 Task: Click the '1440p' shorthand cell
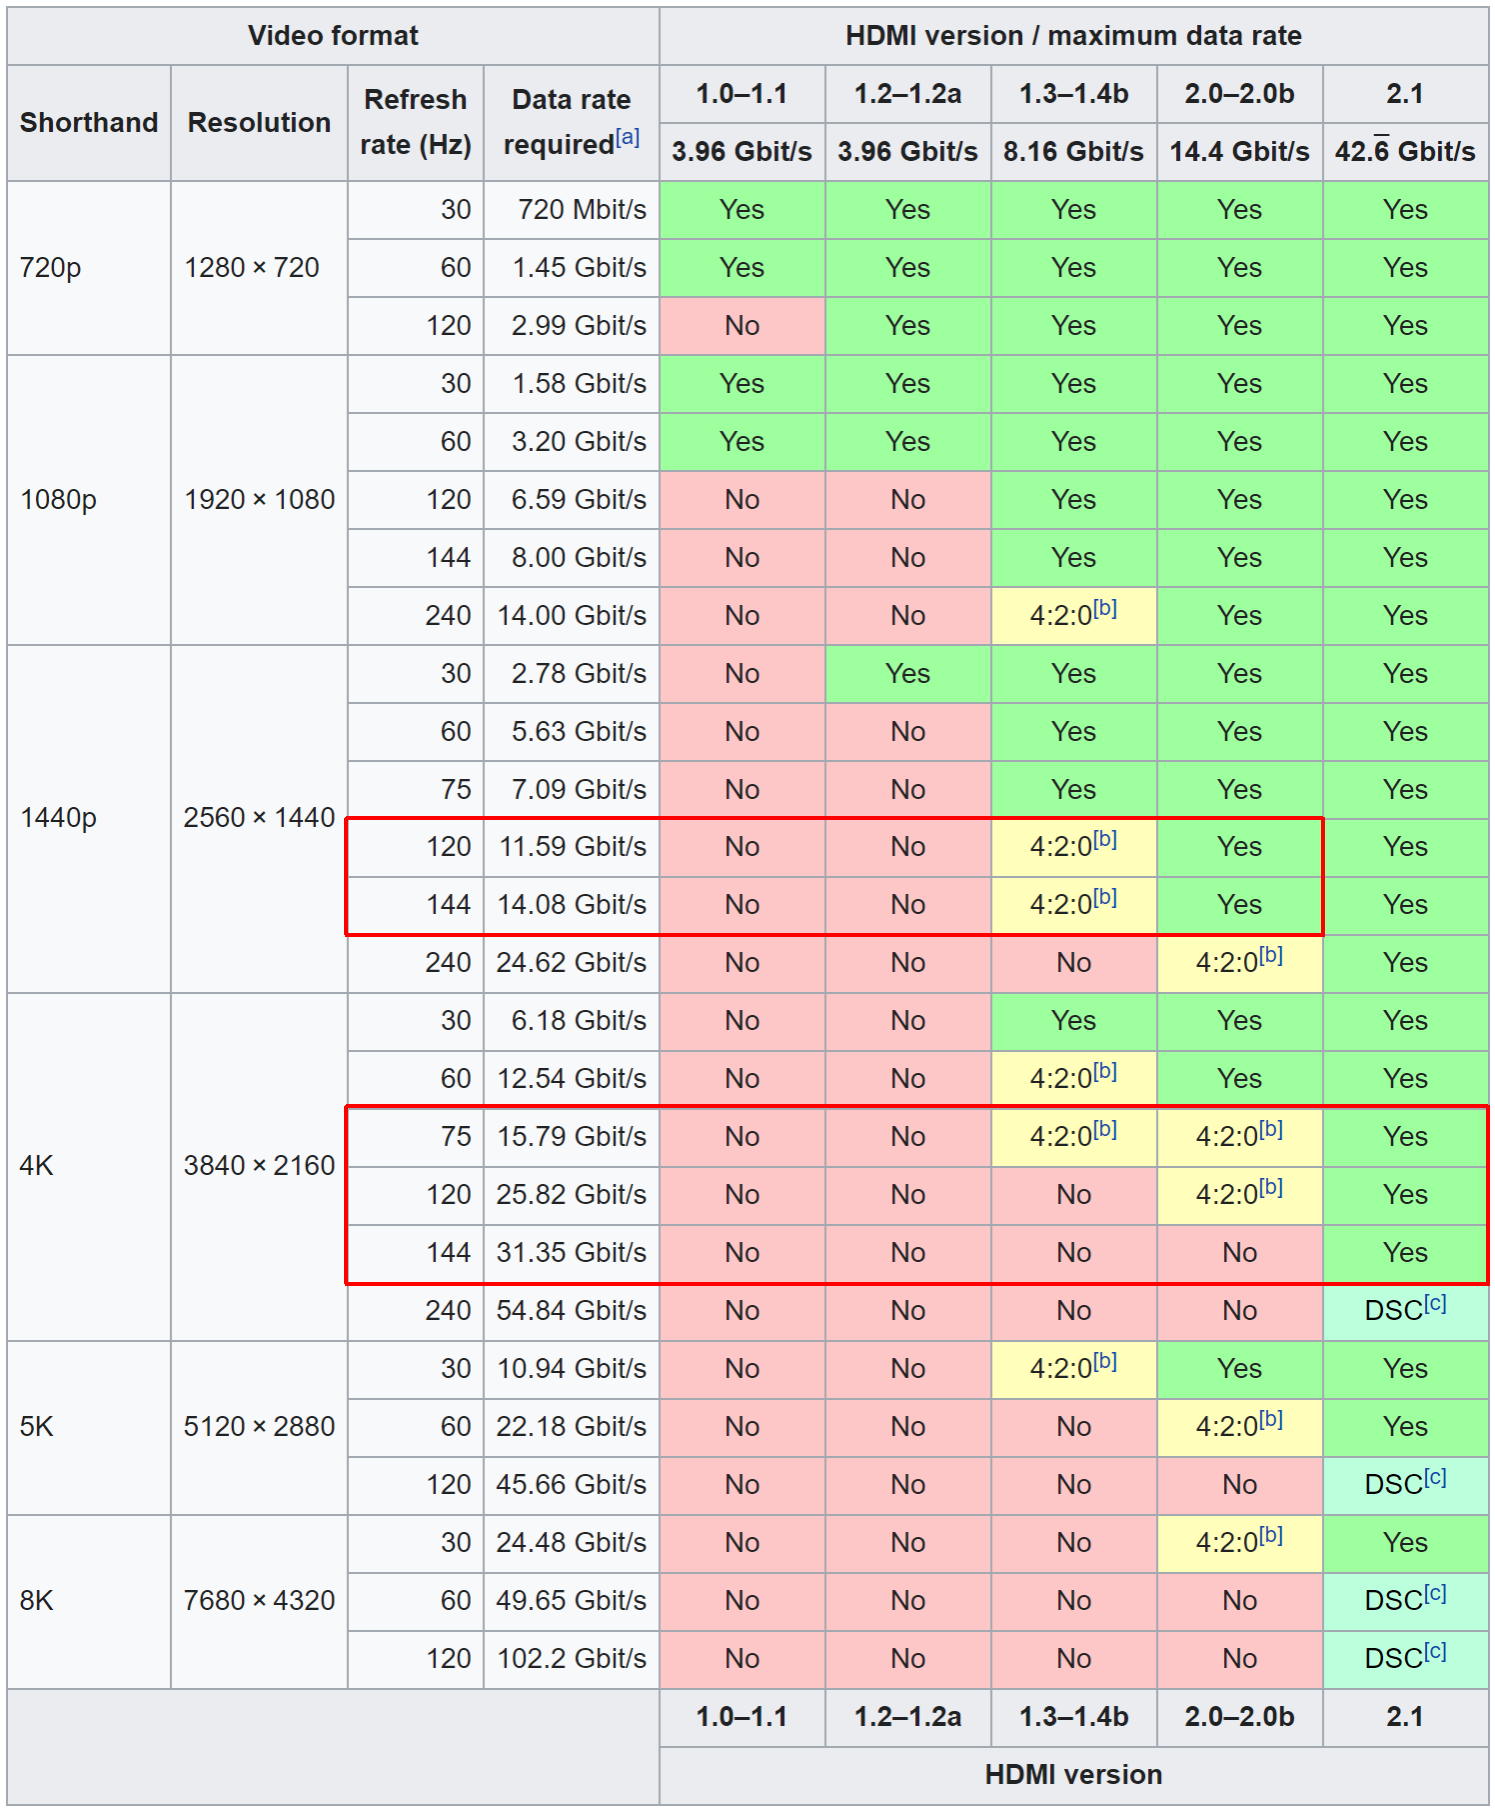coord(89,818)
